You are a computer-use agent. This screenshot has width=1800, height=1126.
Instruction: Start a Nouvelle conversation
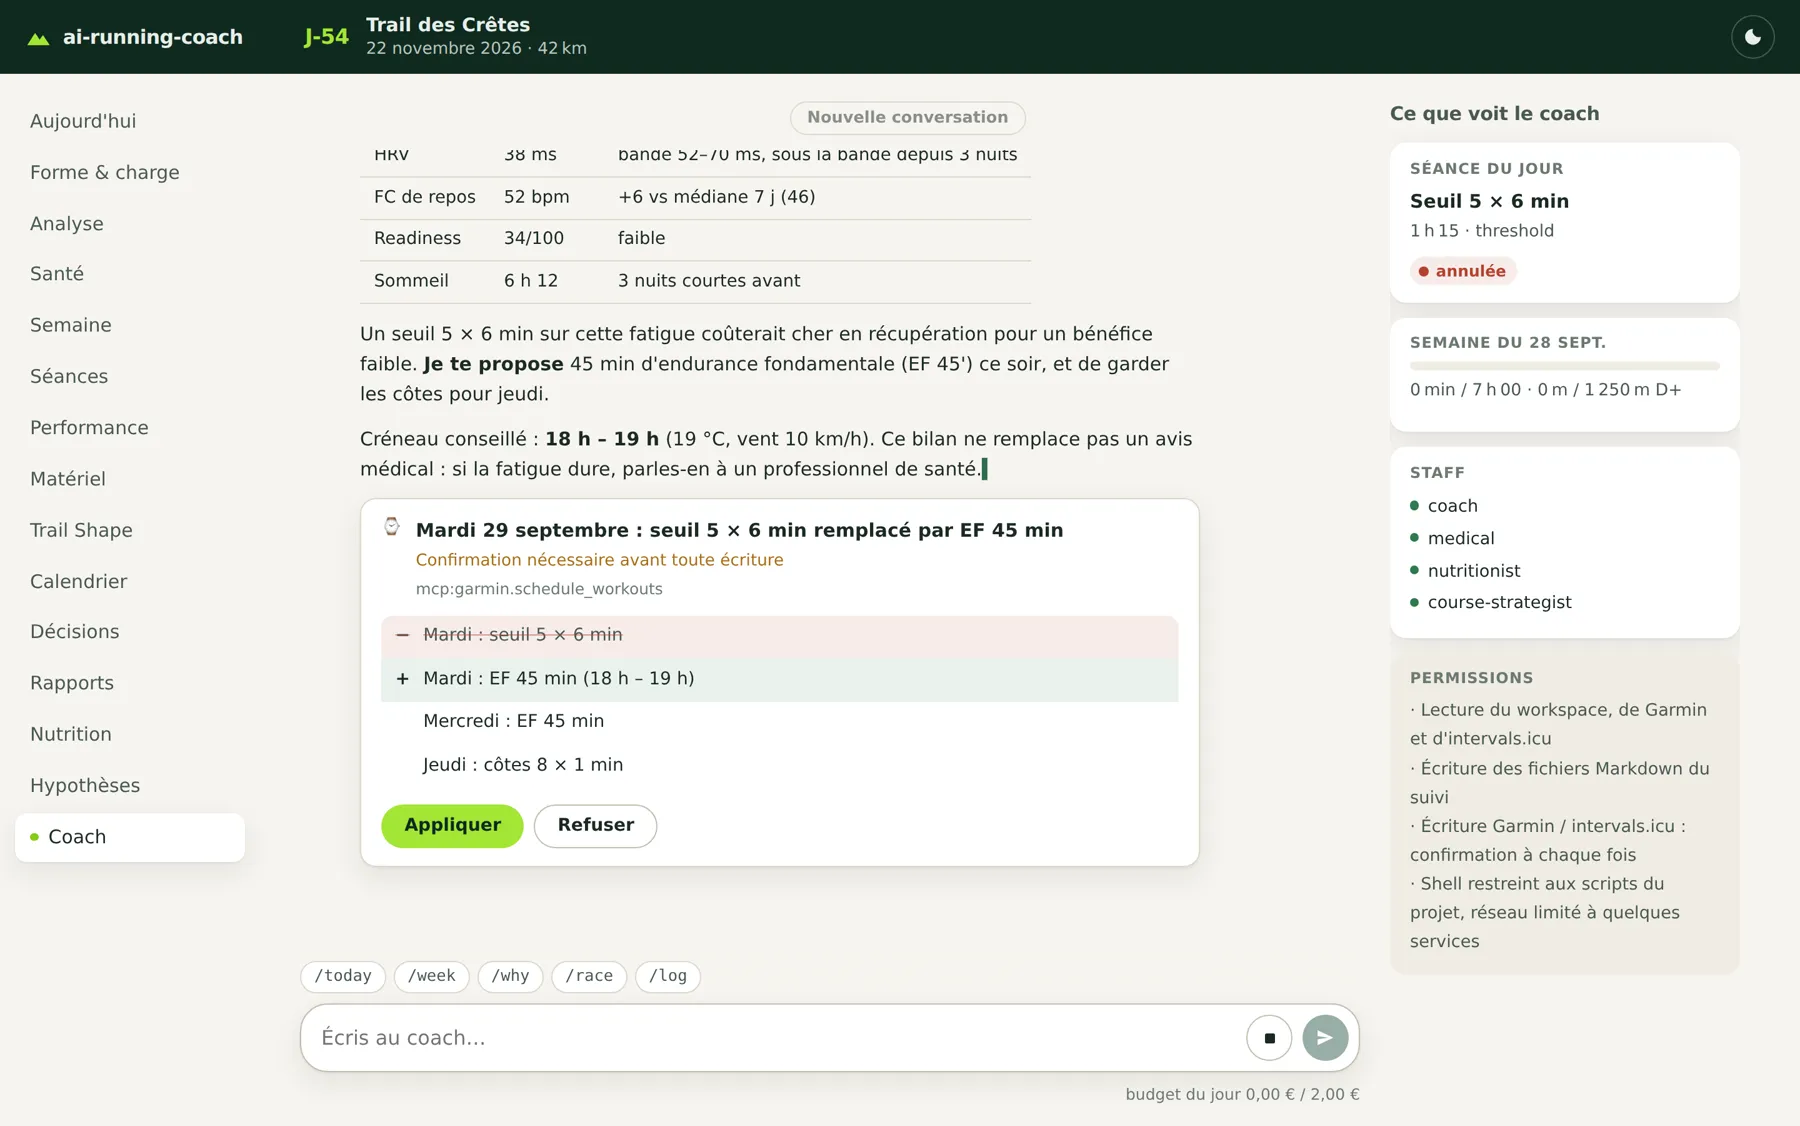[x=907, y=117]
